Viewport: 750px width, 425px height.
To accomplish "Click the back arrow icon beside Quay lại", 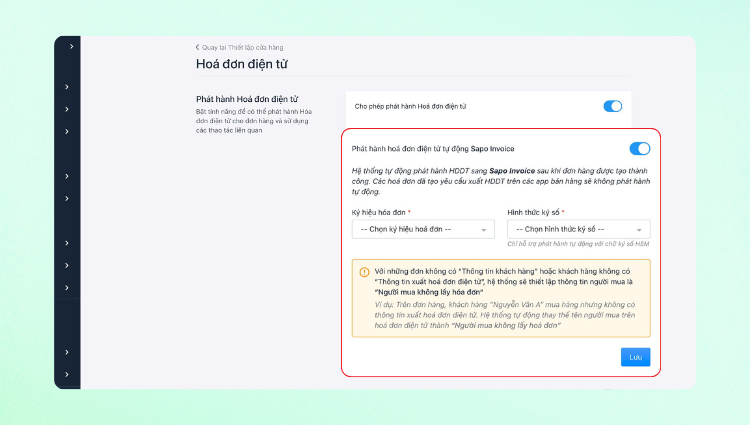I will (x=198, y=47).
